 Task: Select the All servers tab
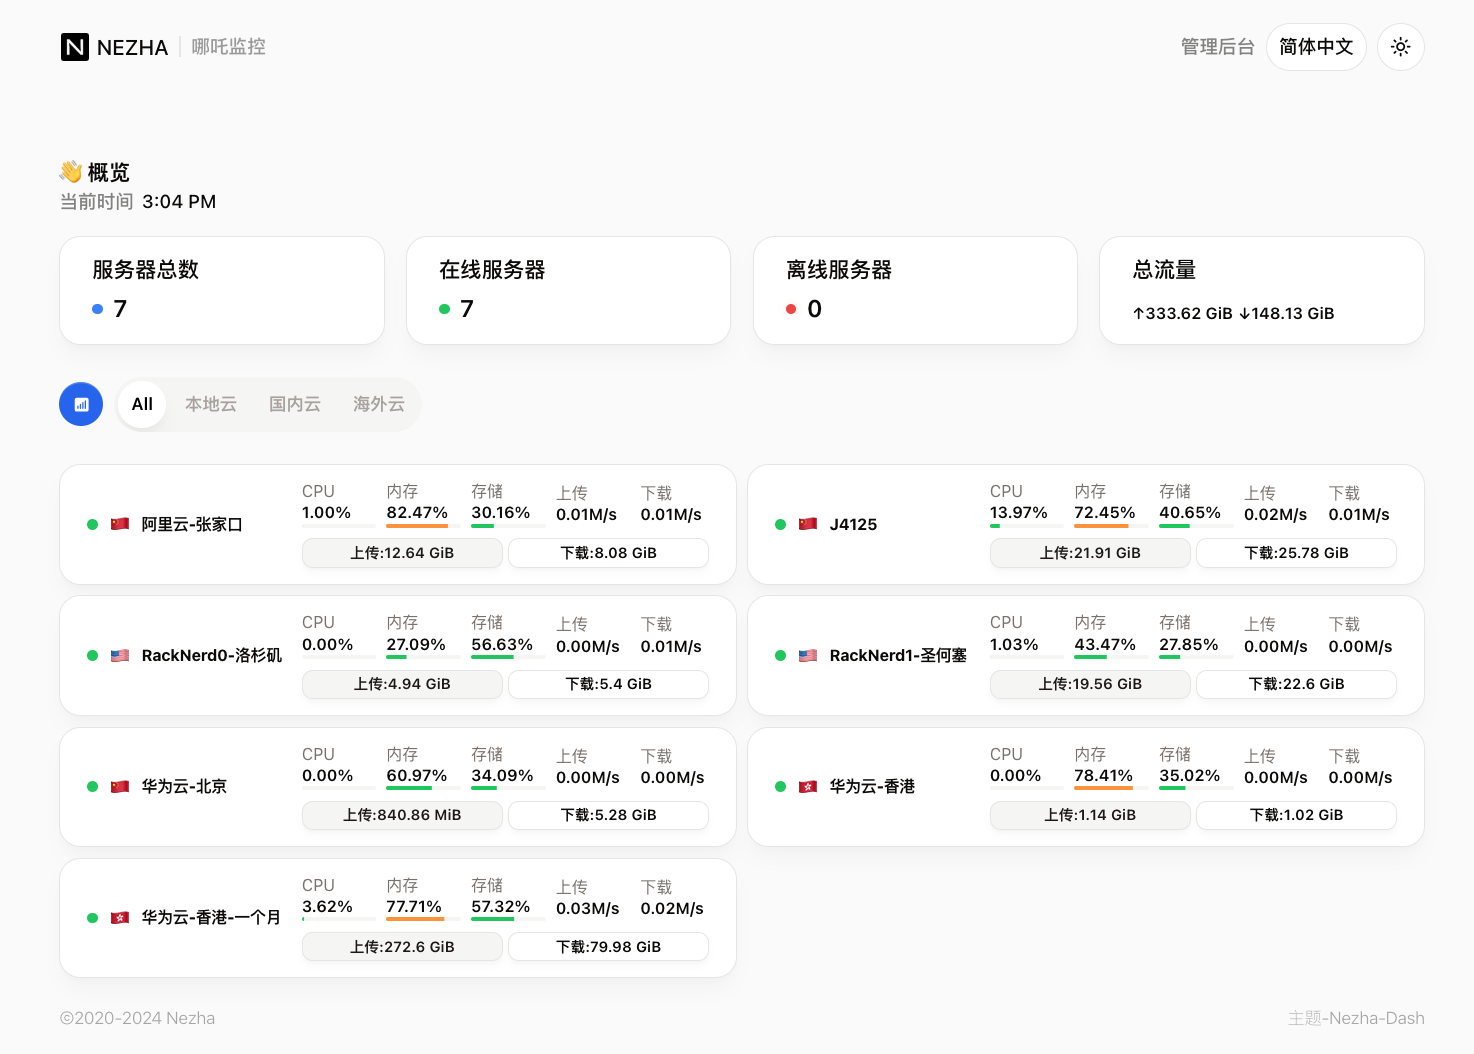point(141,404)
